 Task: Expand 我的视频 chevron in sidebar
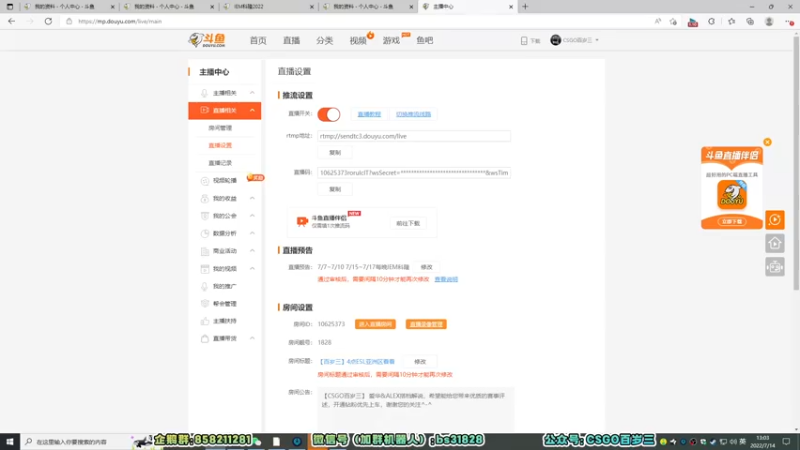252,268
